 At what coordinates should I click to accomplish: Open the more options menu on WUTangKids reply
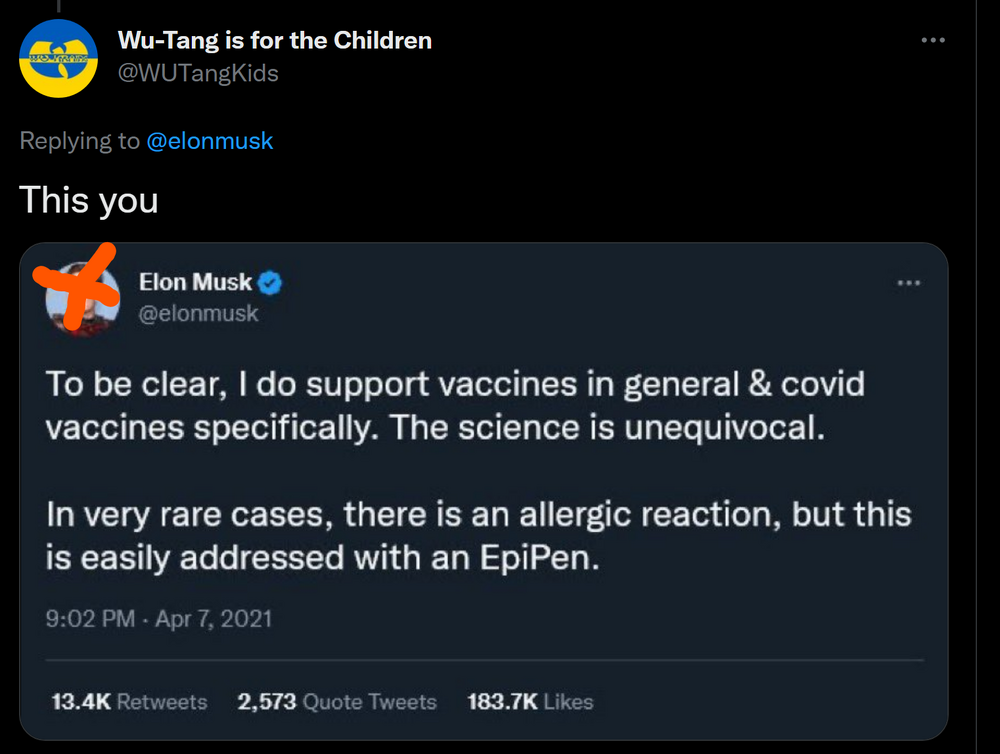932,40
